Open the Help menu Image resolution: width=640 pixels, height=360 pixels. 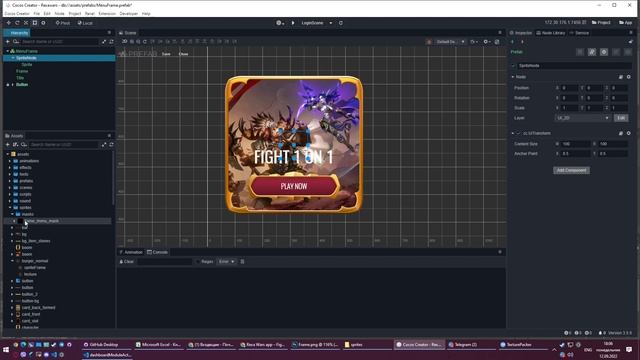[146, 13]
